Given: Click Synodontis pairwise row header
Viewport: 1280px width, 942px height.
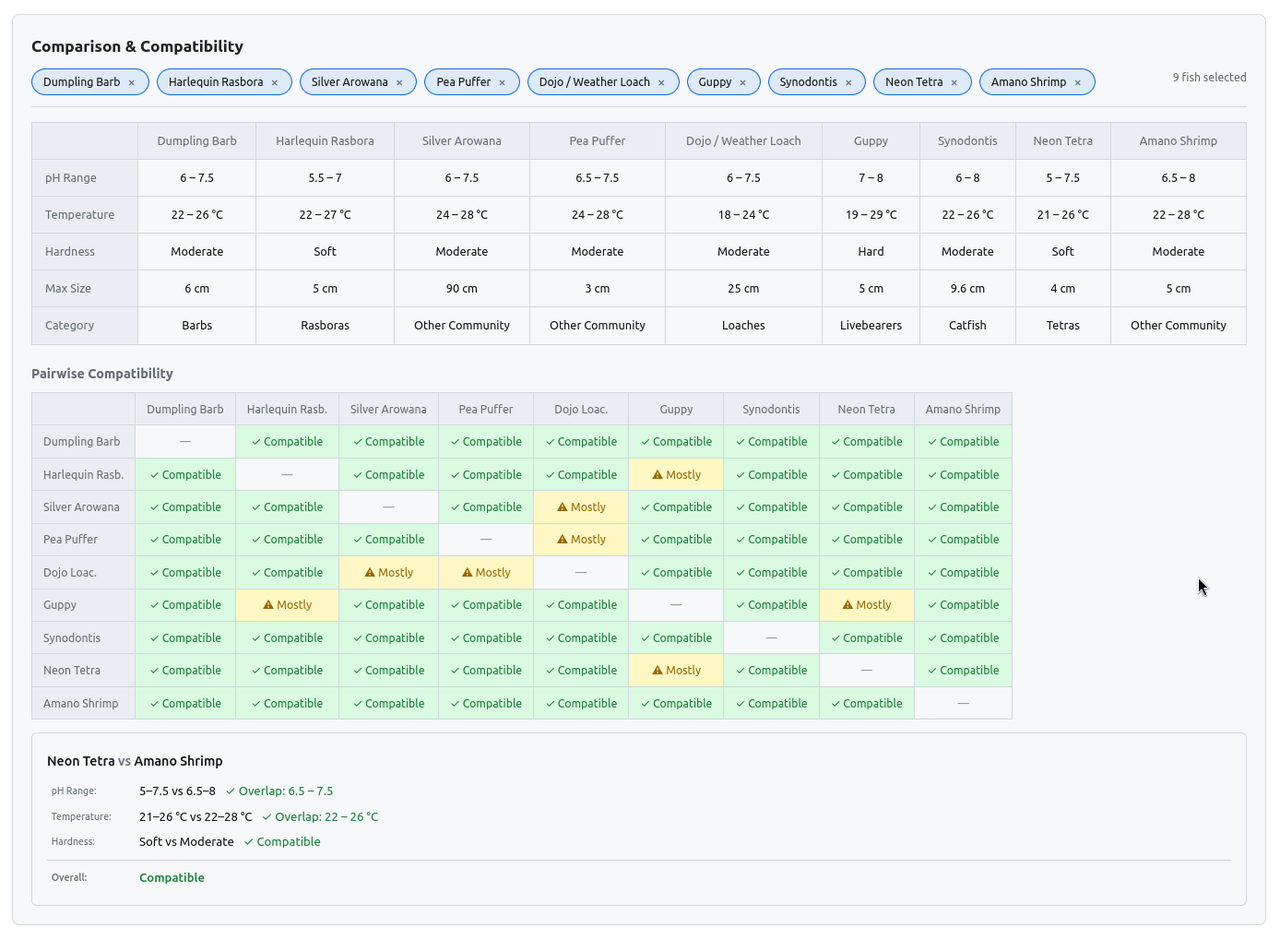Looking at the screenshot, I should (84, 638).
